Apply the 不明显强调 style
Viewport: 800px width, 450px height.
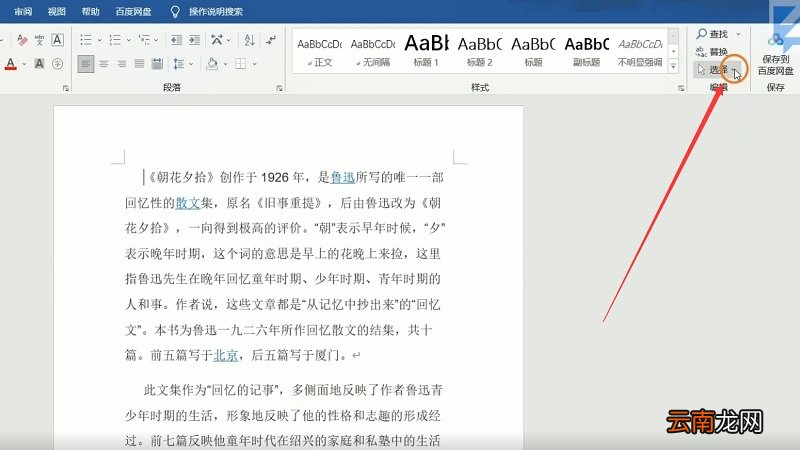coord(640,52)
